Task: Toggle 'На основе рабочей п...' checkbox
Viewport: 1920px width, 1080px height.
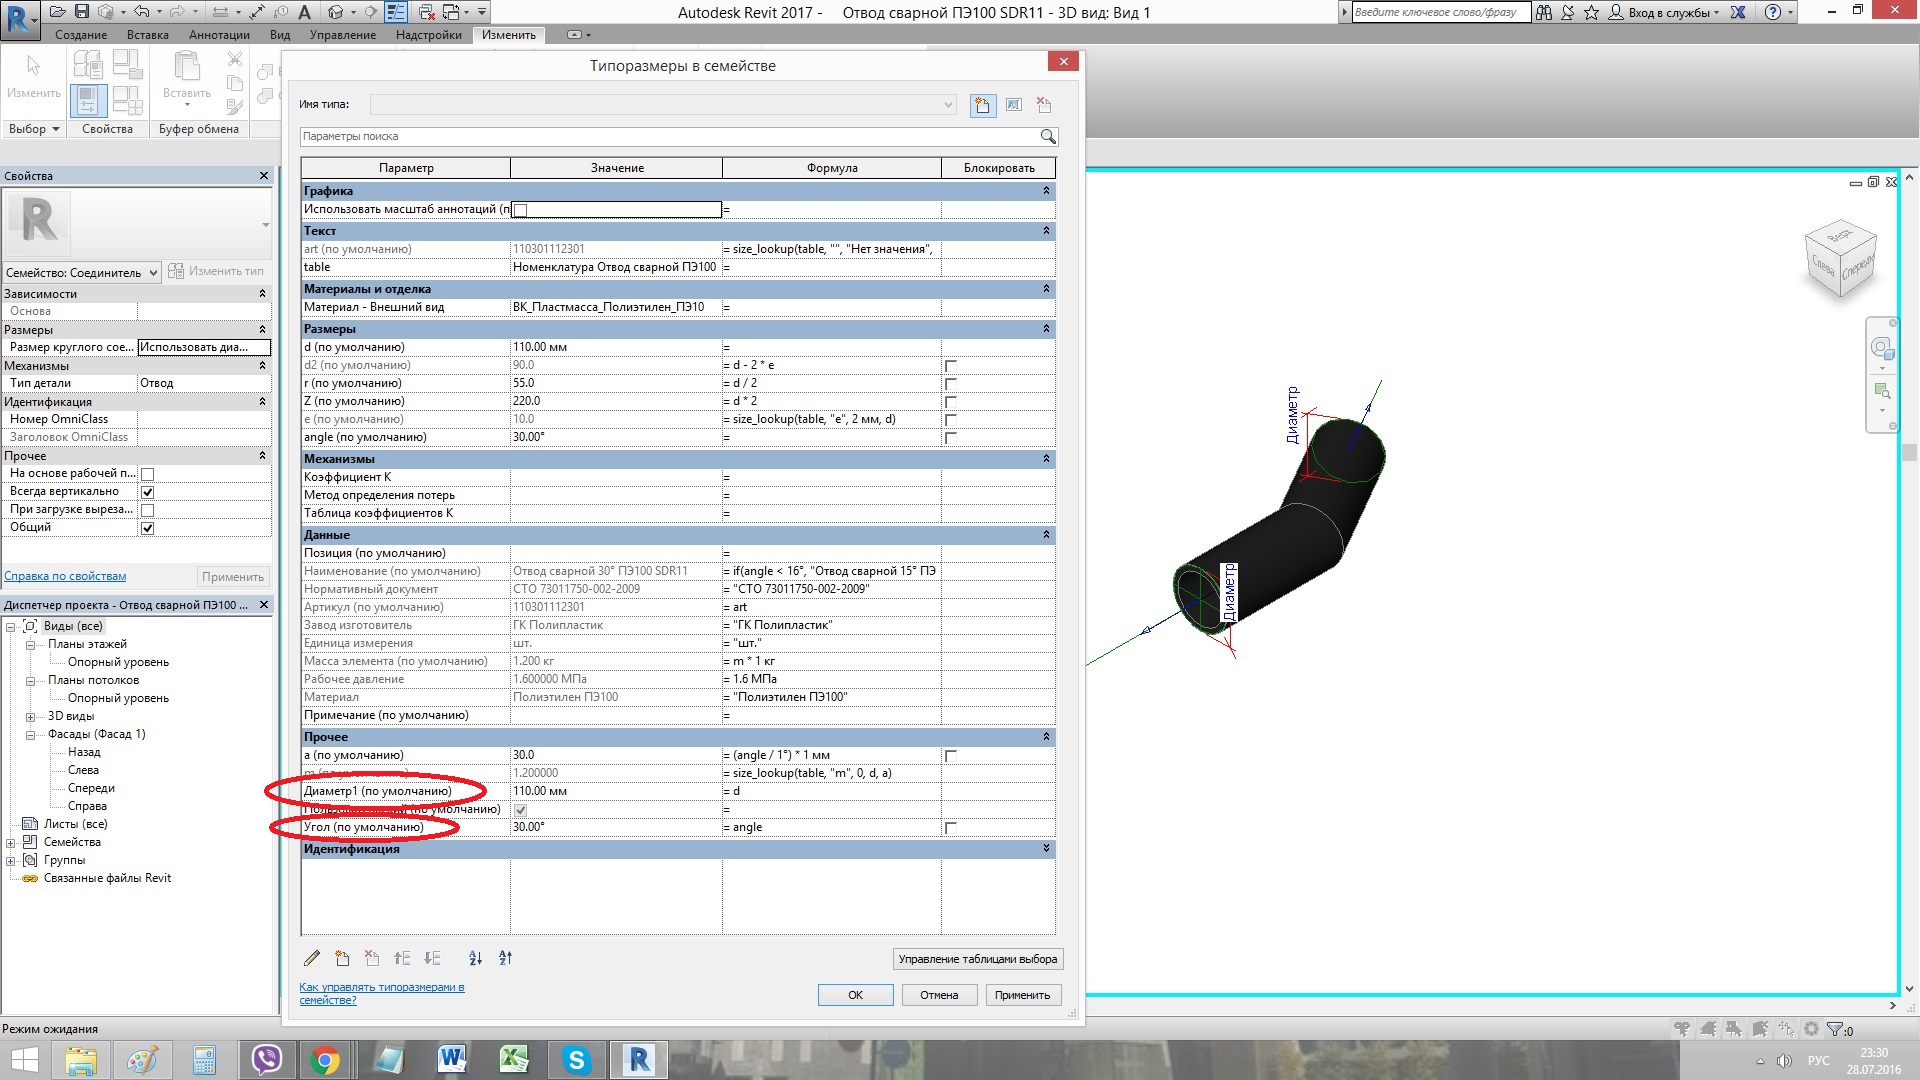Action: click(x=148, y=474)
